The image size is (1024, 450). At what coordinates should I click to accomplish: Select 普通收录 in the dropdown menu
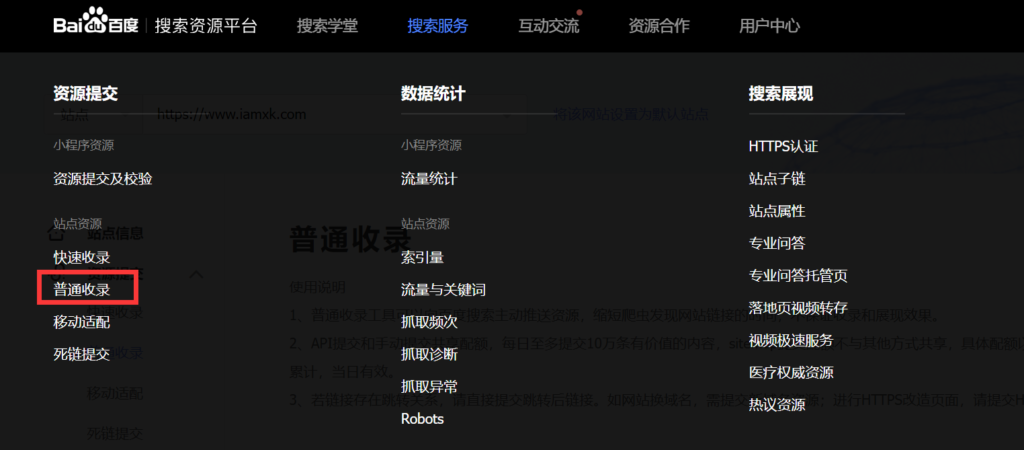(x=82, y=290)
